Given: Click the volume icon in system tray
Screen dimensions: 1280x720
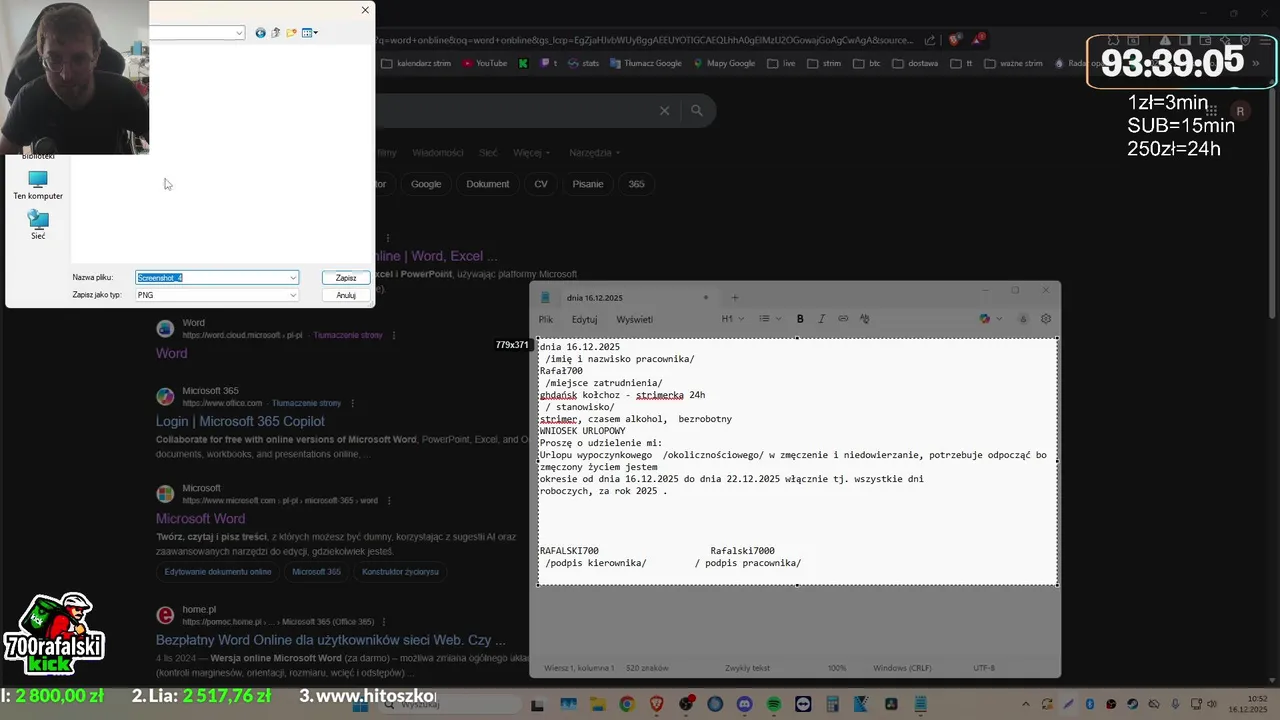Looking at the screenshot, I should click(1212, 705).
